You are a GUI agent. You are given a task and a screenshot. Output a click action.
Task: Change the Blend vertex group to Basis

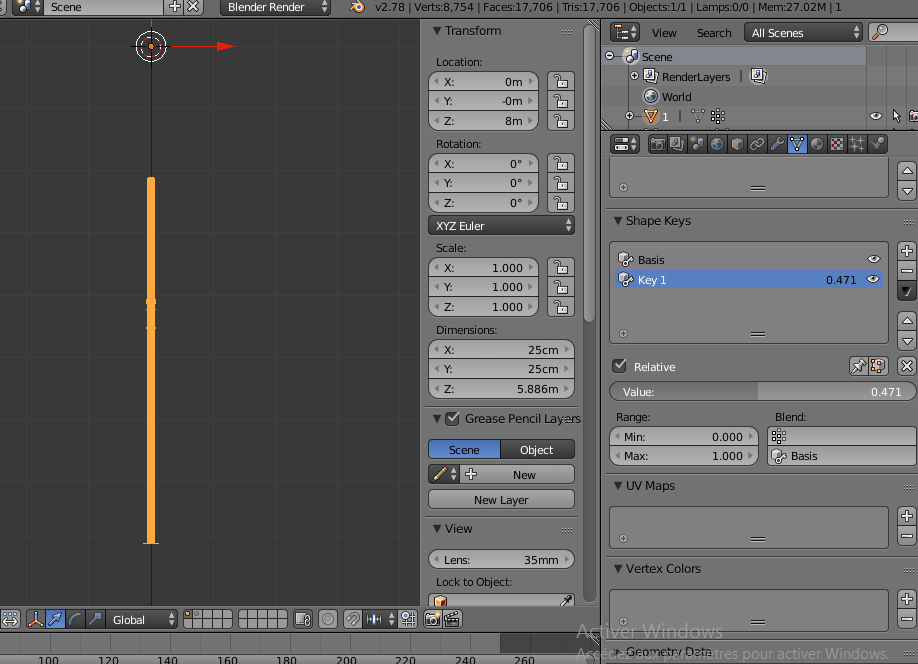click(840, 456)
